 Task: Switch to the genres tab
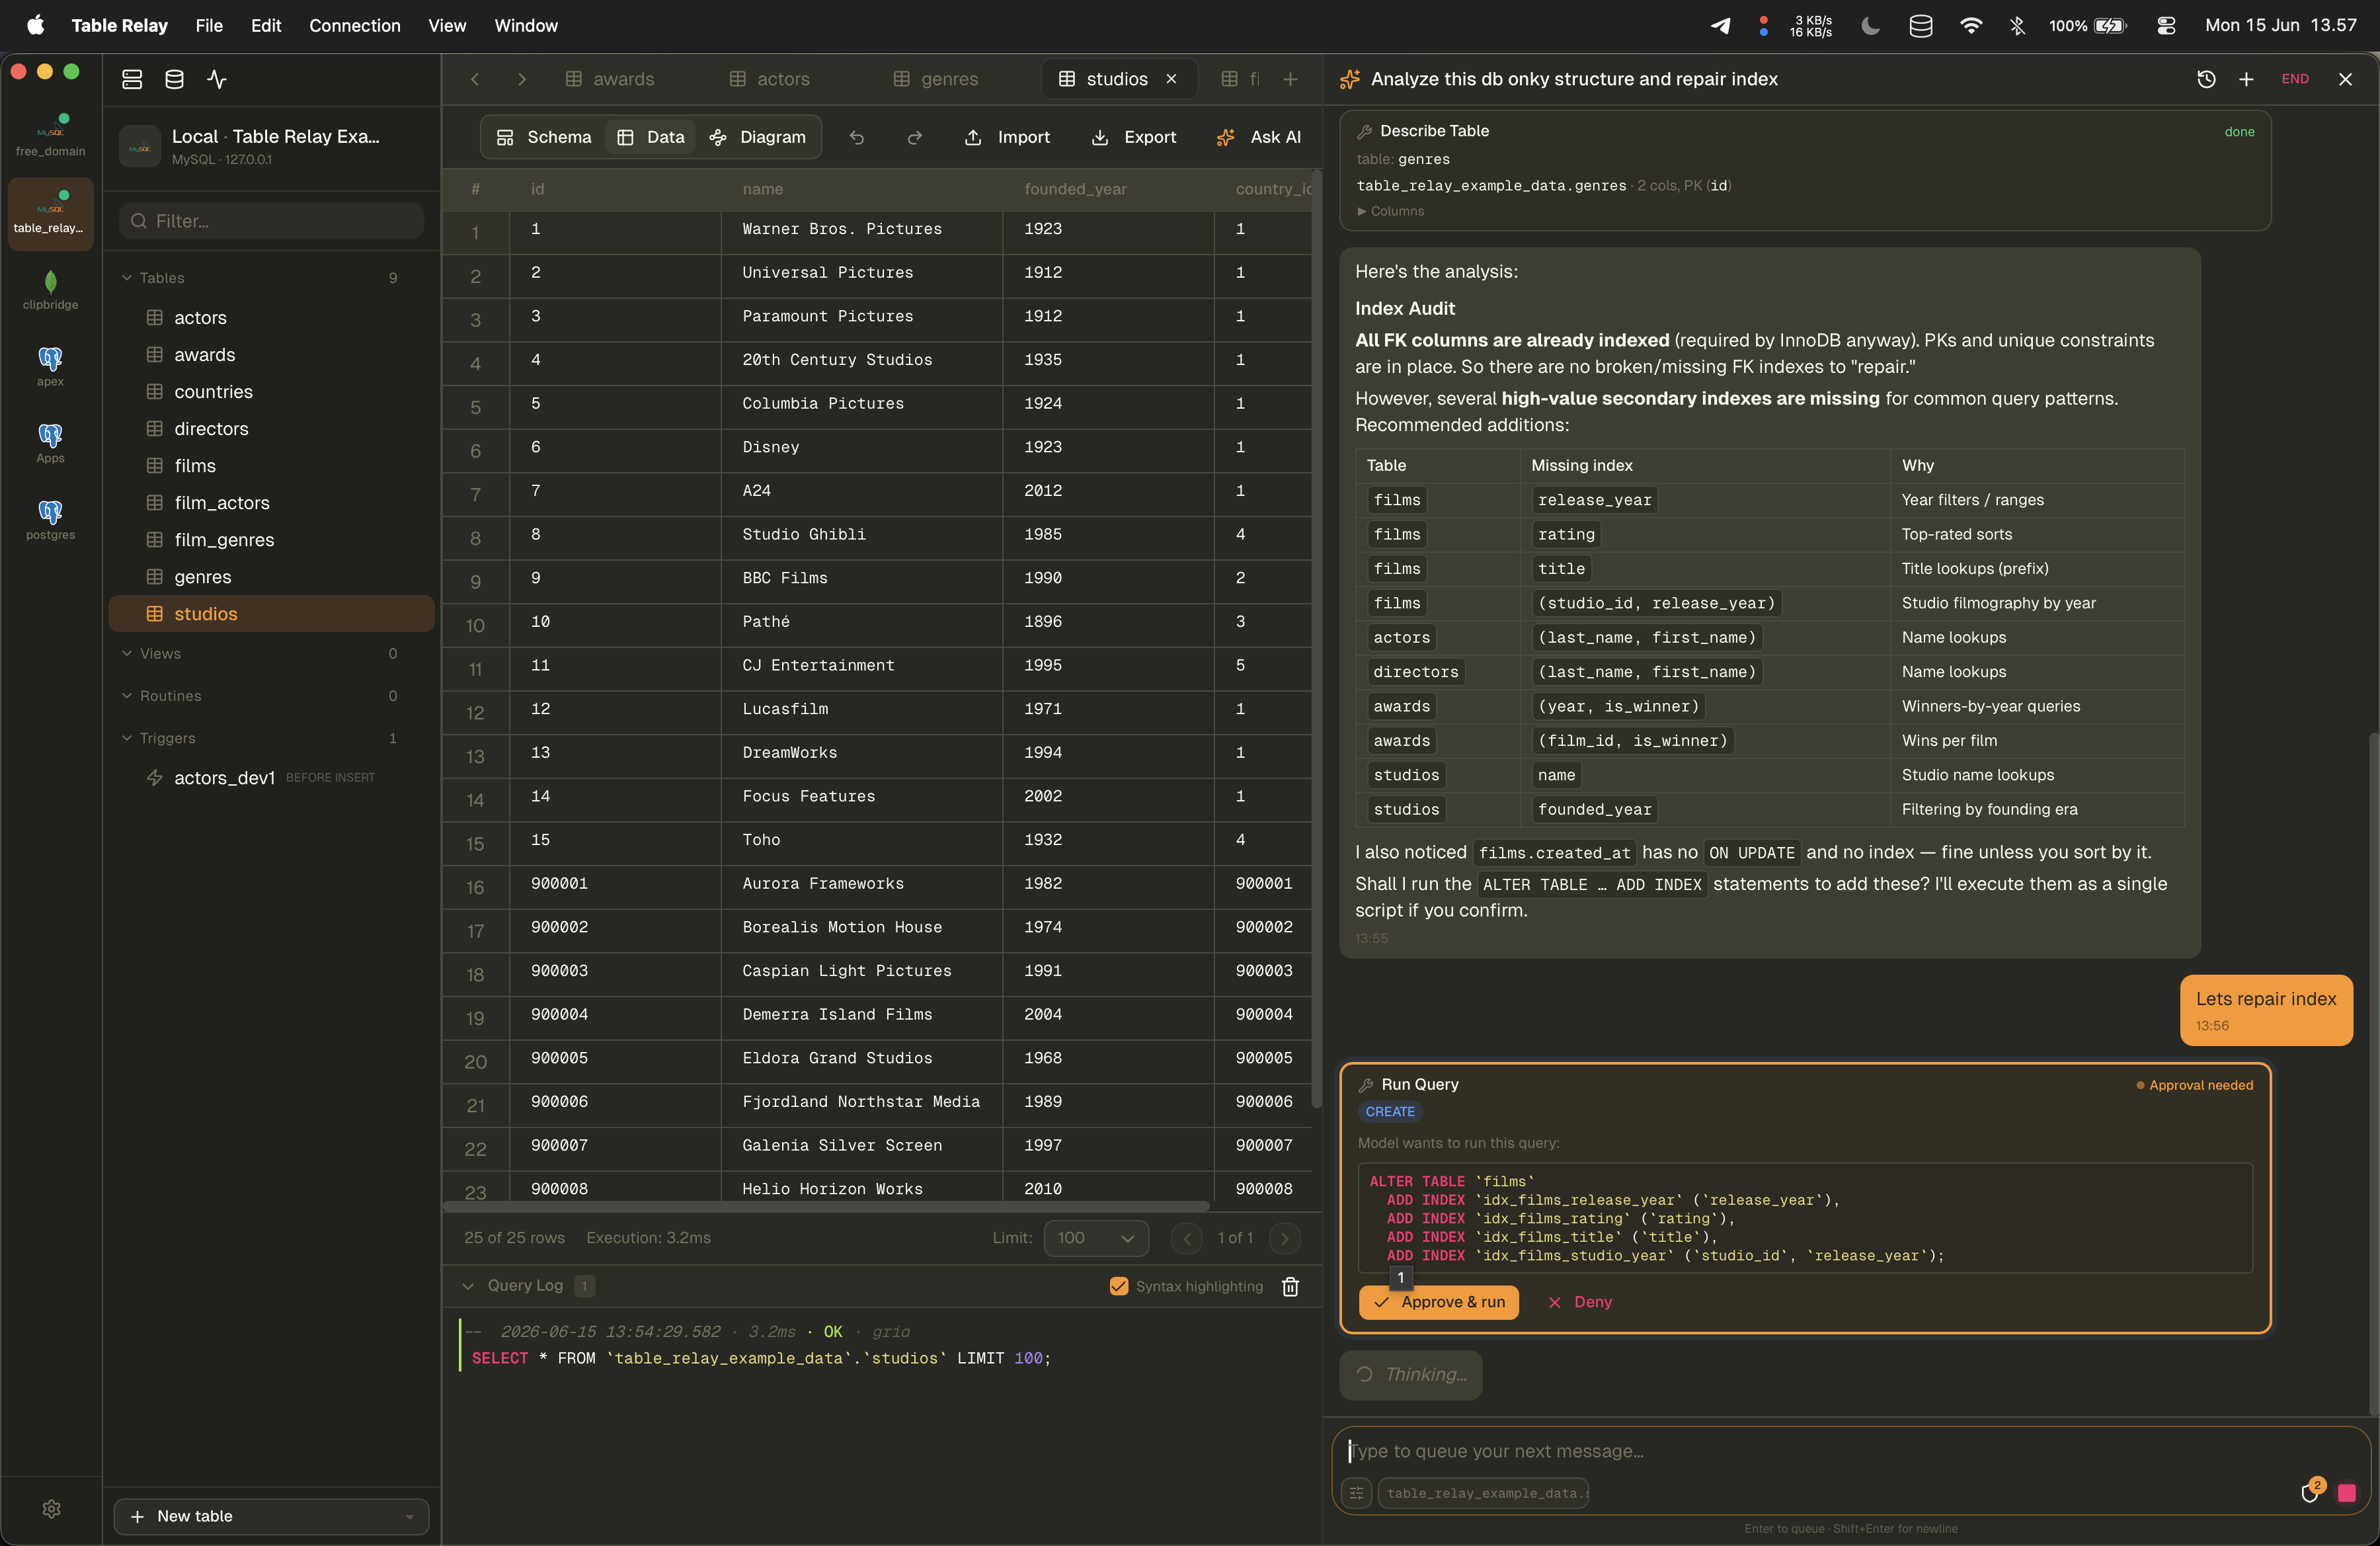point(936,79)
